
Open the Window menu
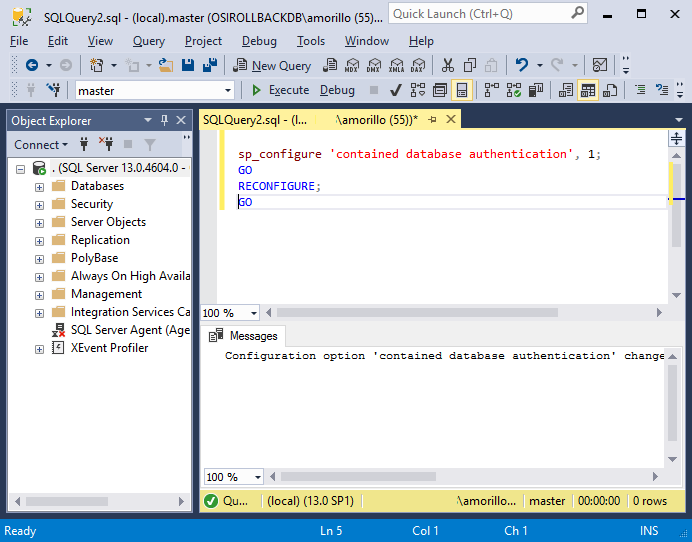(367, 41)
